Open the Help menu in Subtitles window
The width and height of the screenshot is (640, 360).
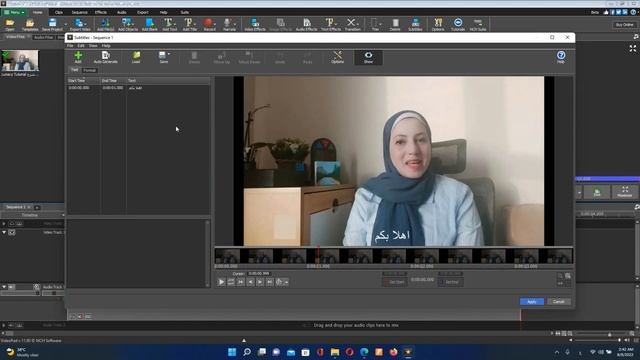(x=106, y=46)
